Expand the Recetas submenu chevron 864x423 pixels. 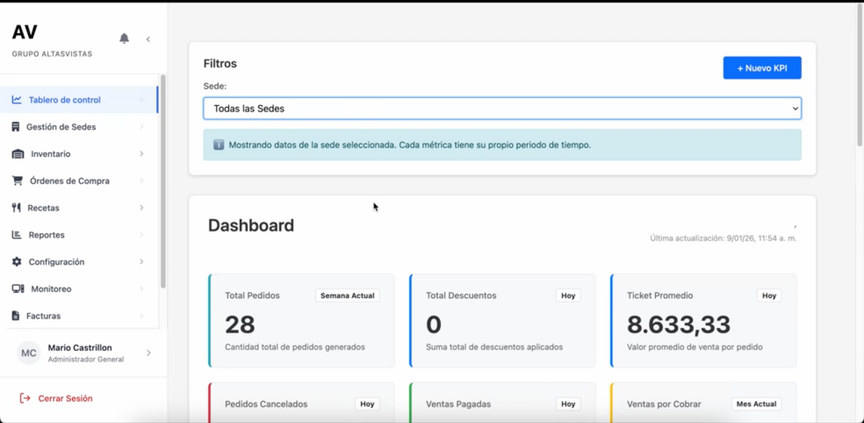142,208
